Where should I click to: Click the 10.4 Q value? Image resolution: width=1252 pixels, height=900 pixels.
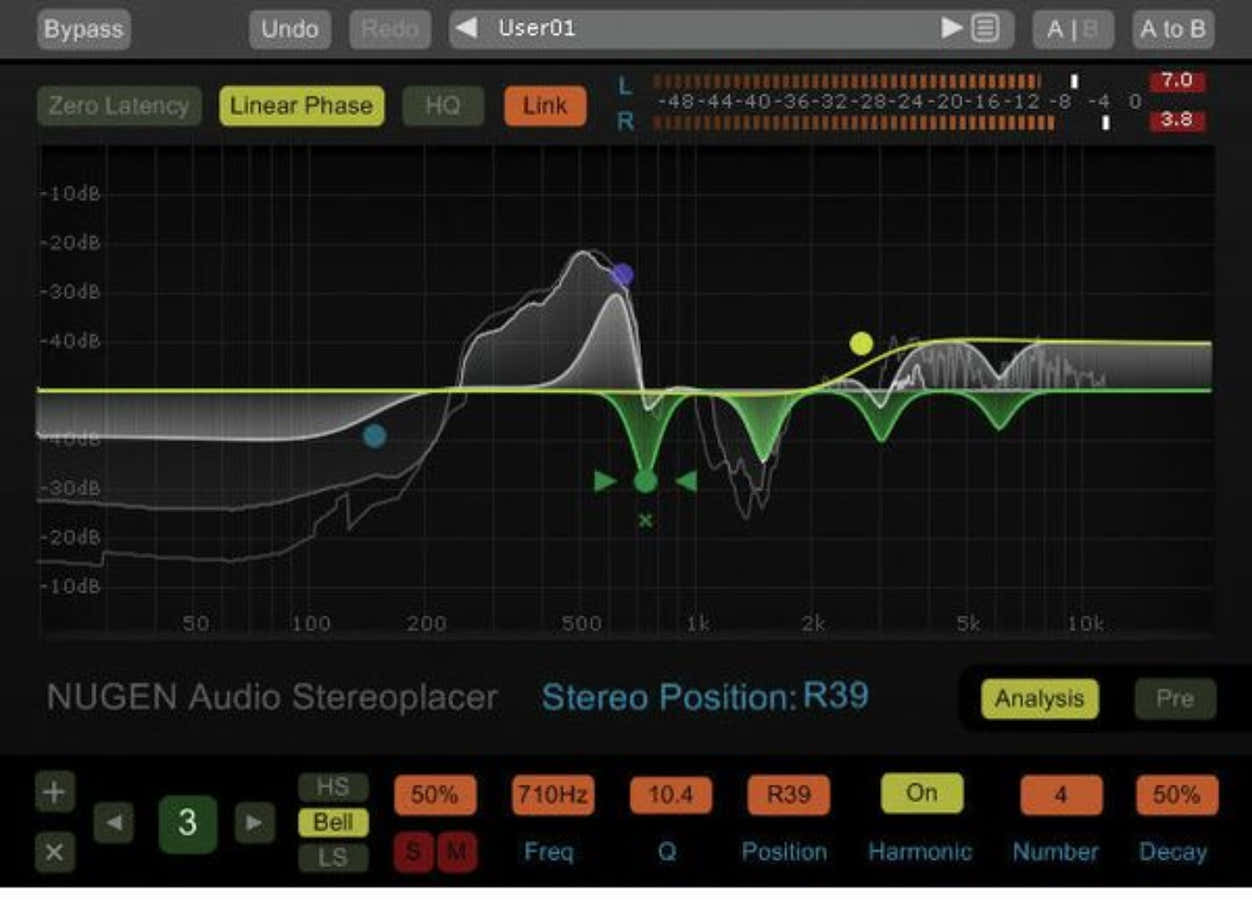tap(671, 795)
